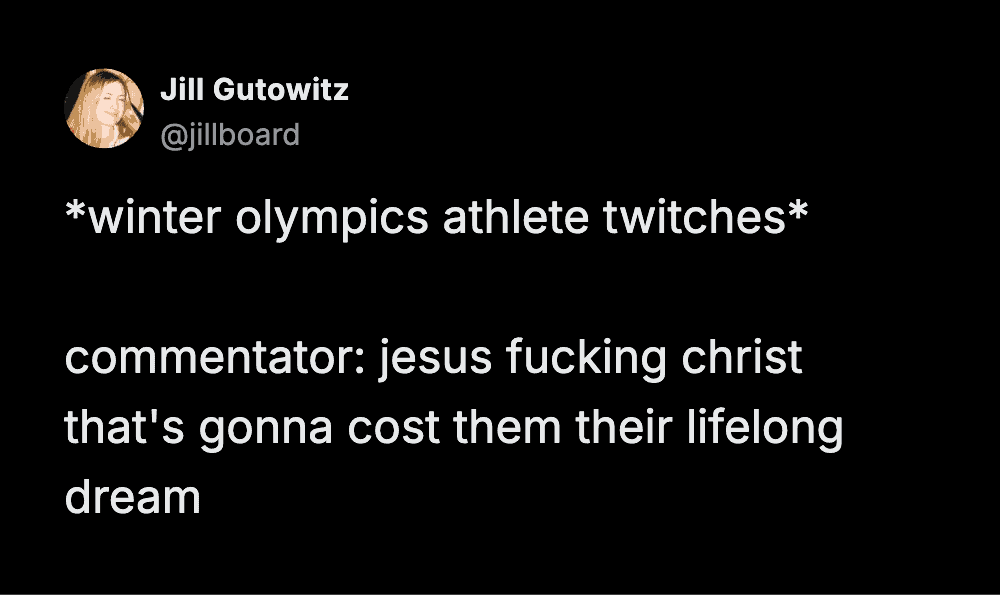Click the word "that's"
The image size is (1000, 596).
click(x=122, y=428)
